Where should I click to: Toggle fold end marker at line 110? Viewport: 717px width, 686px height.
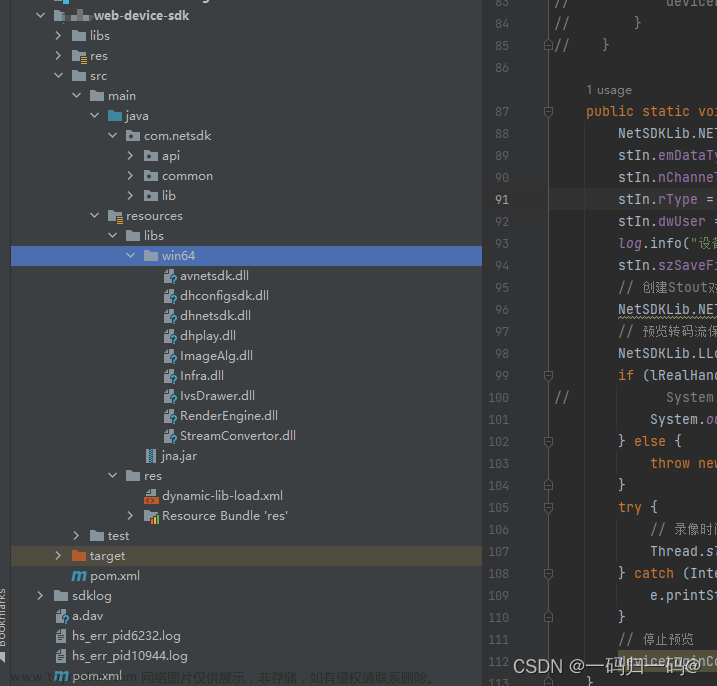pyautogui.click(x=549, y=617)
